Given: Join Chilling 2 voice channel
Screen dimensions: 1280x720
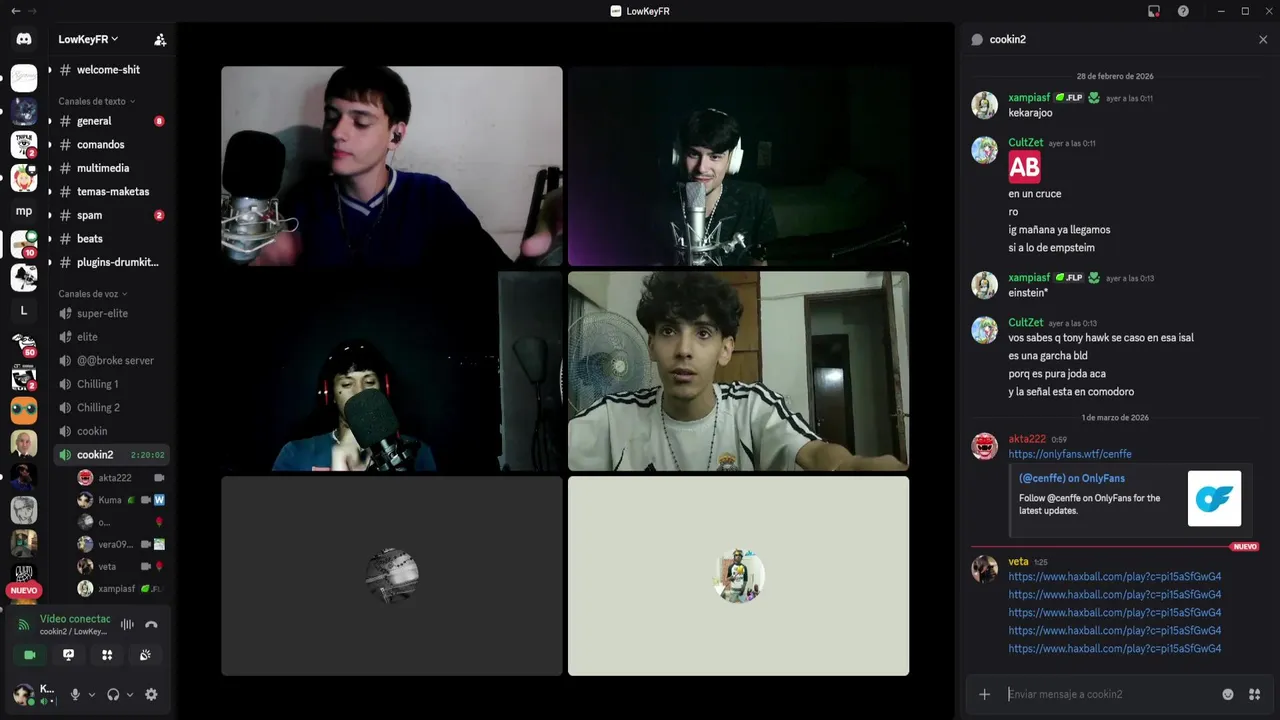Looking at the screenshot, I should [111, 407].
